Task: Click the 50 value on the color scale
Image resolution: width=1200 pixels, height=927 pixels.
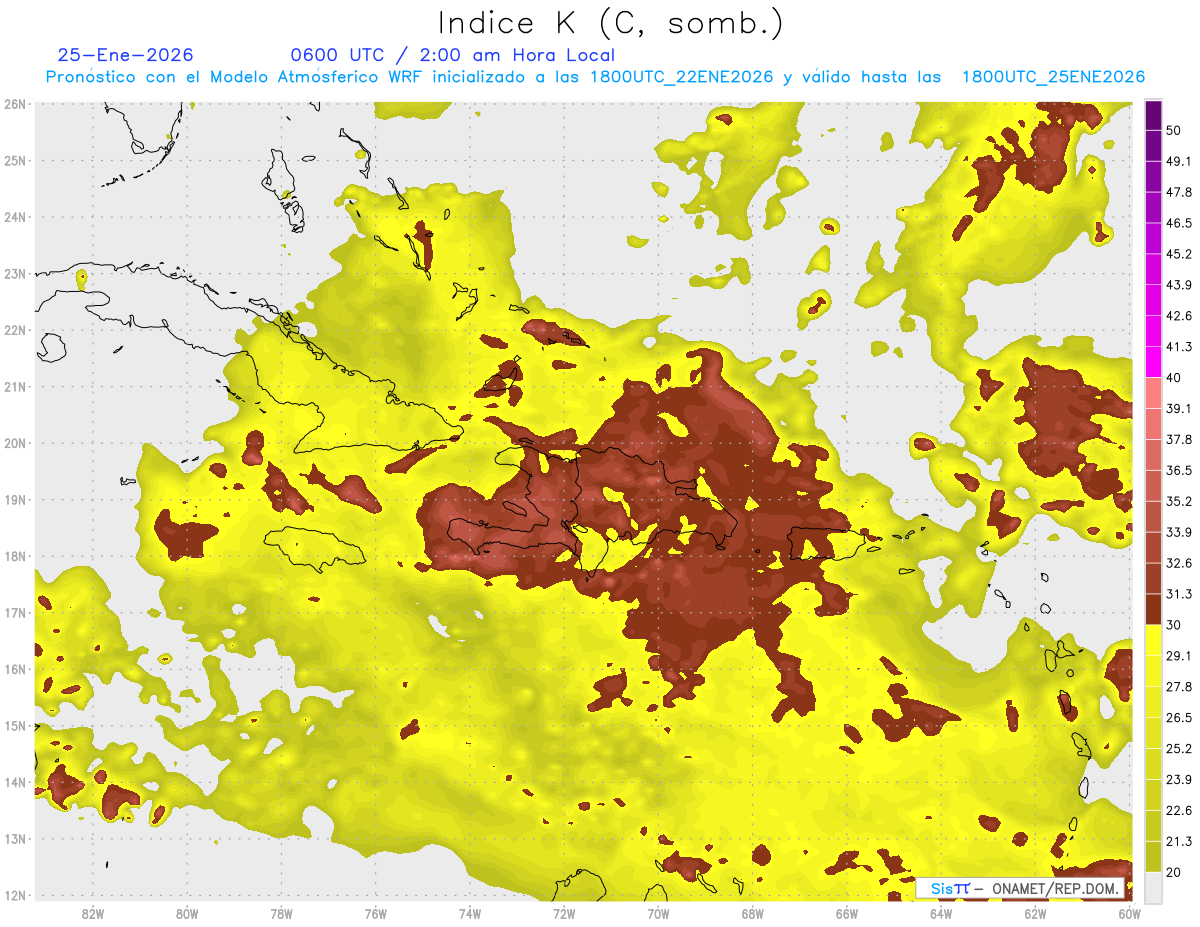Action: pyautogui.click(x=1173, y=131)
